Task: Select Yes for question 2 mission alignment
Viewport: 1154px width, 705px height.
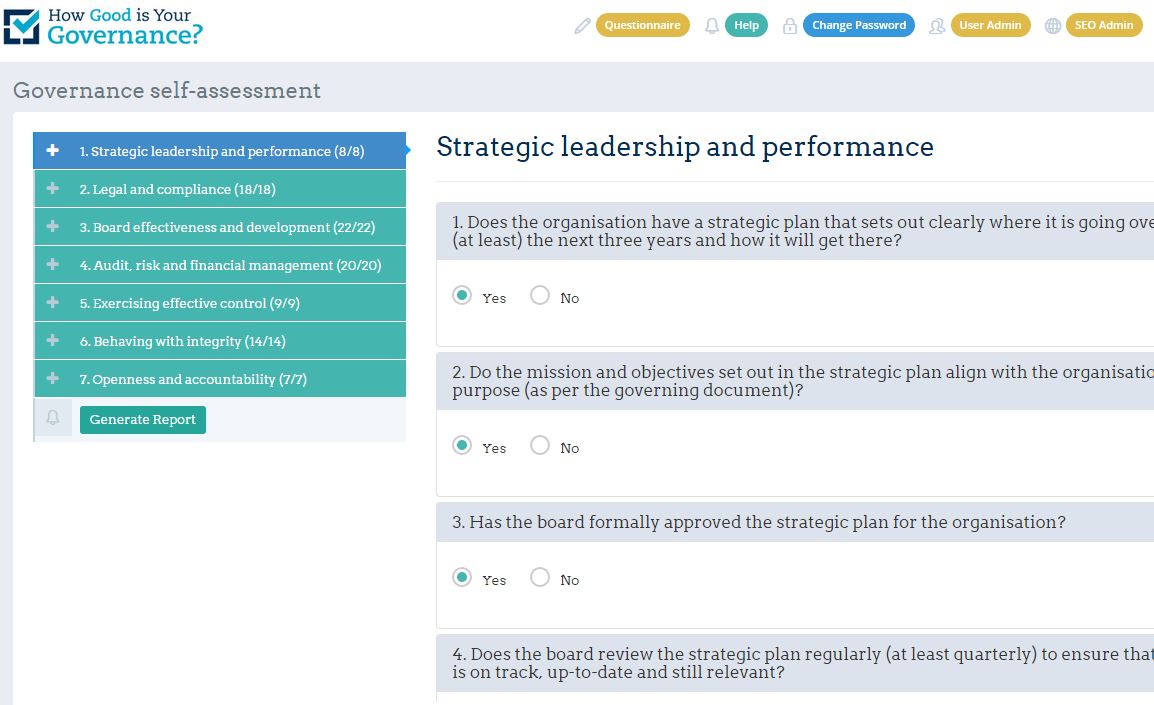Action: point(462,445)
